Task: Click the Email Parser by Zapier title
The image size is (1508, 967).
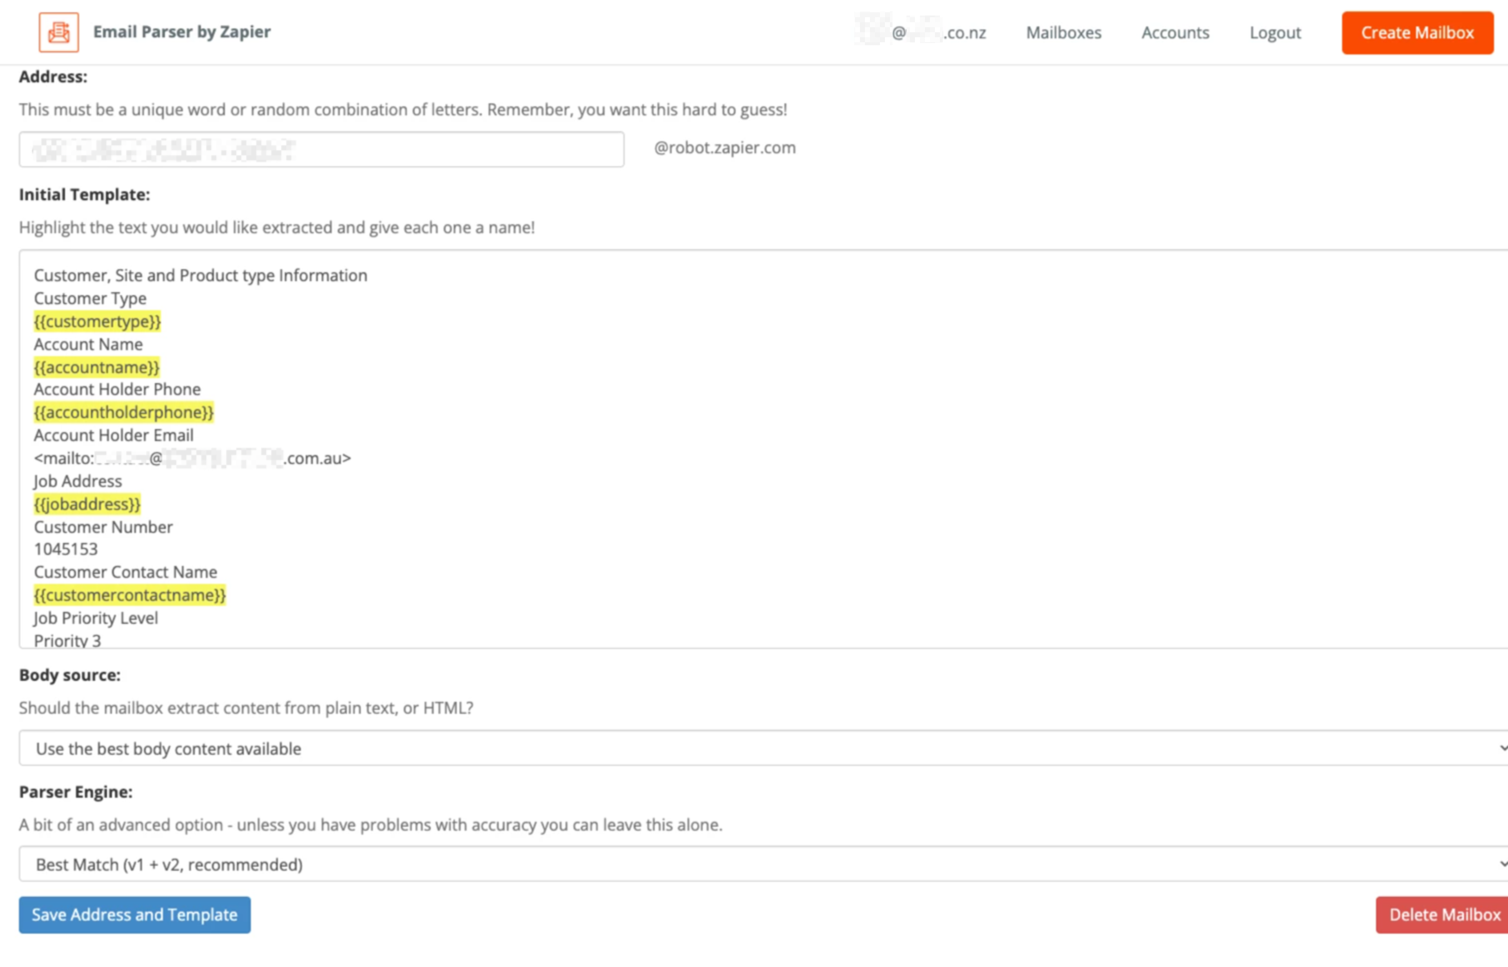Action: (x=182, y=32)
